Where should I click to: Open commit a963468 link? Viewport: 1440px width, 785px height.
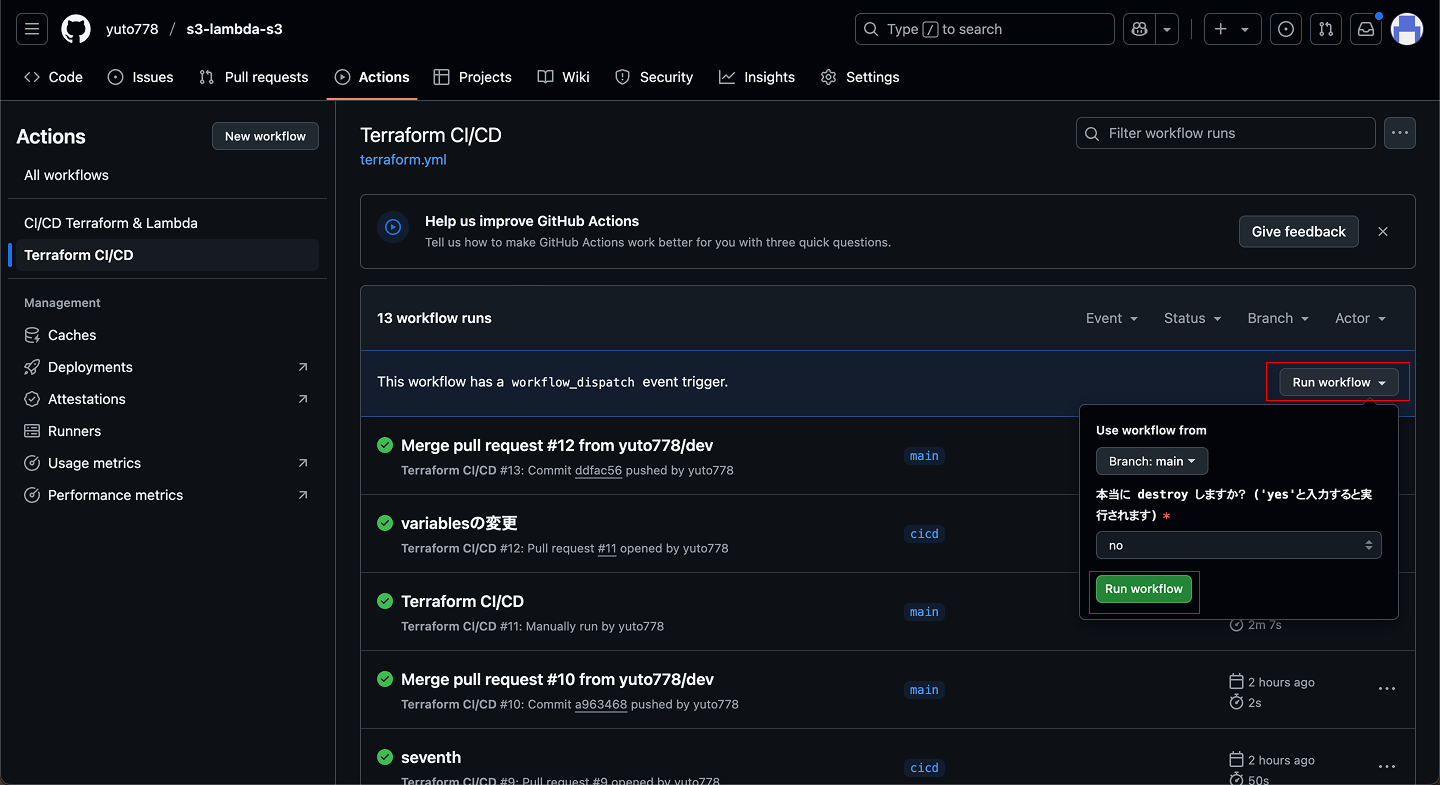601,704
